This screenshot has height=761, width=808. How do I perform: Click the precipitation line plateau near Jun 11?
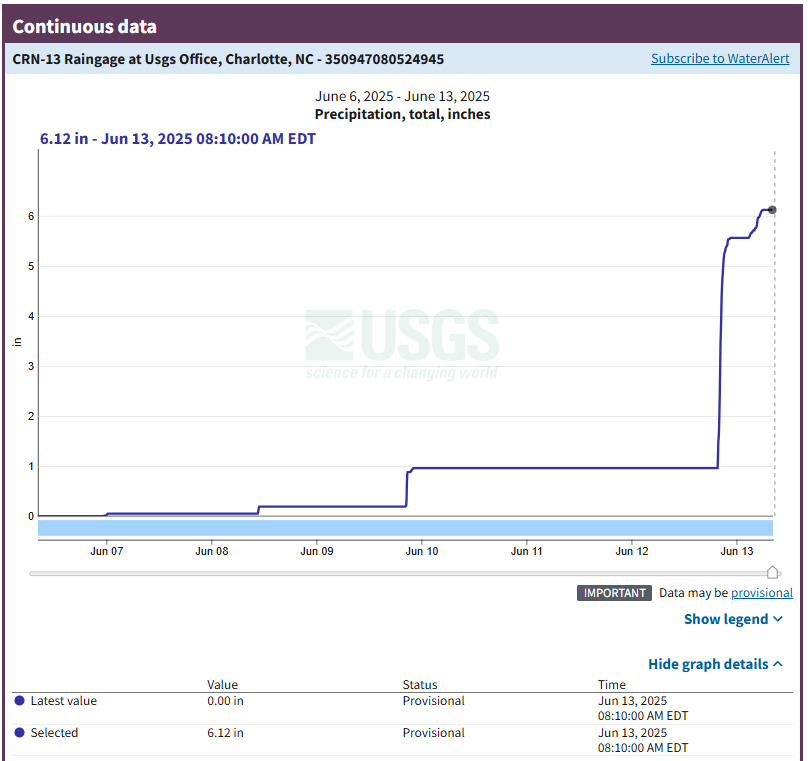527,468
